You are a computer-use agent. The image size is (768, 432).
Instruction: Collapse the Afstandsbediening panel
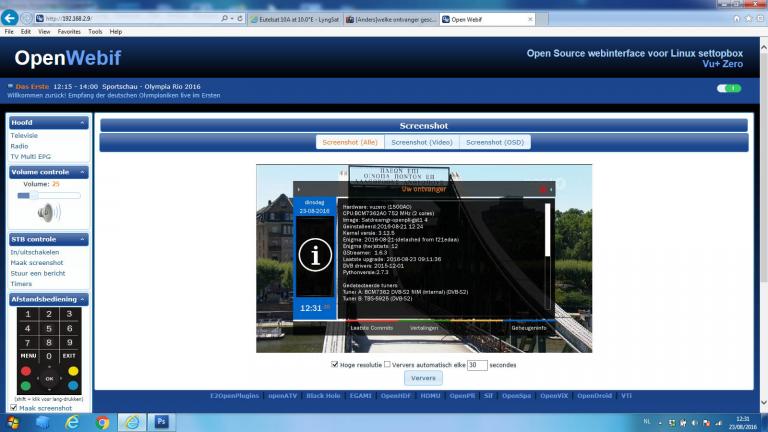pos(84,299)
